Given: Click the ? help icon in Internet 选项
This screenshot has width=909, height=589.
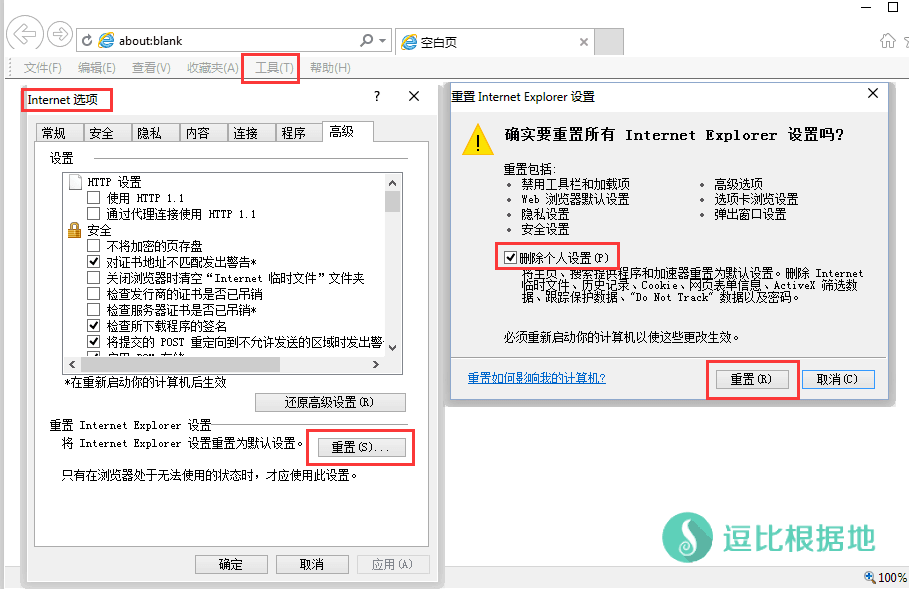Looking at the screenshot, I should [377, 97].
